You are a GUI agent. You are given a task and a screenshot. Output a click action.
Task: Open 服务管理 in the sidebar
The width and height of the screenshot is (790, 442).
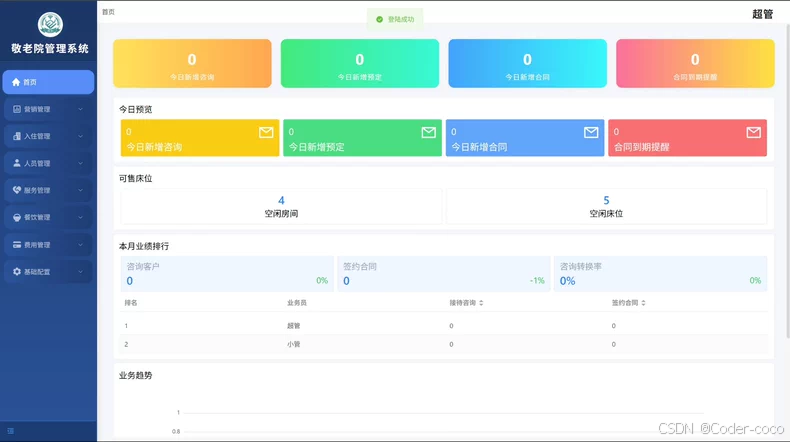point(48,190)
